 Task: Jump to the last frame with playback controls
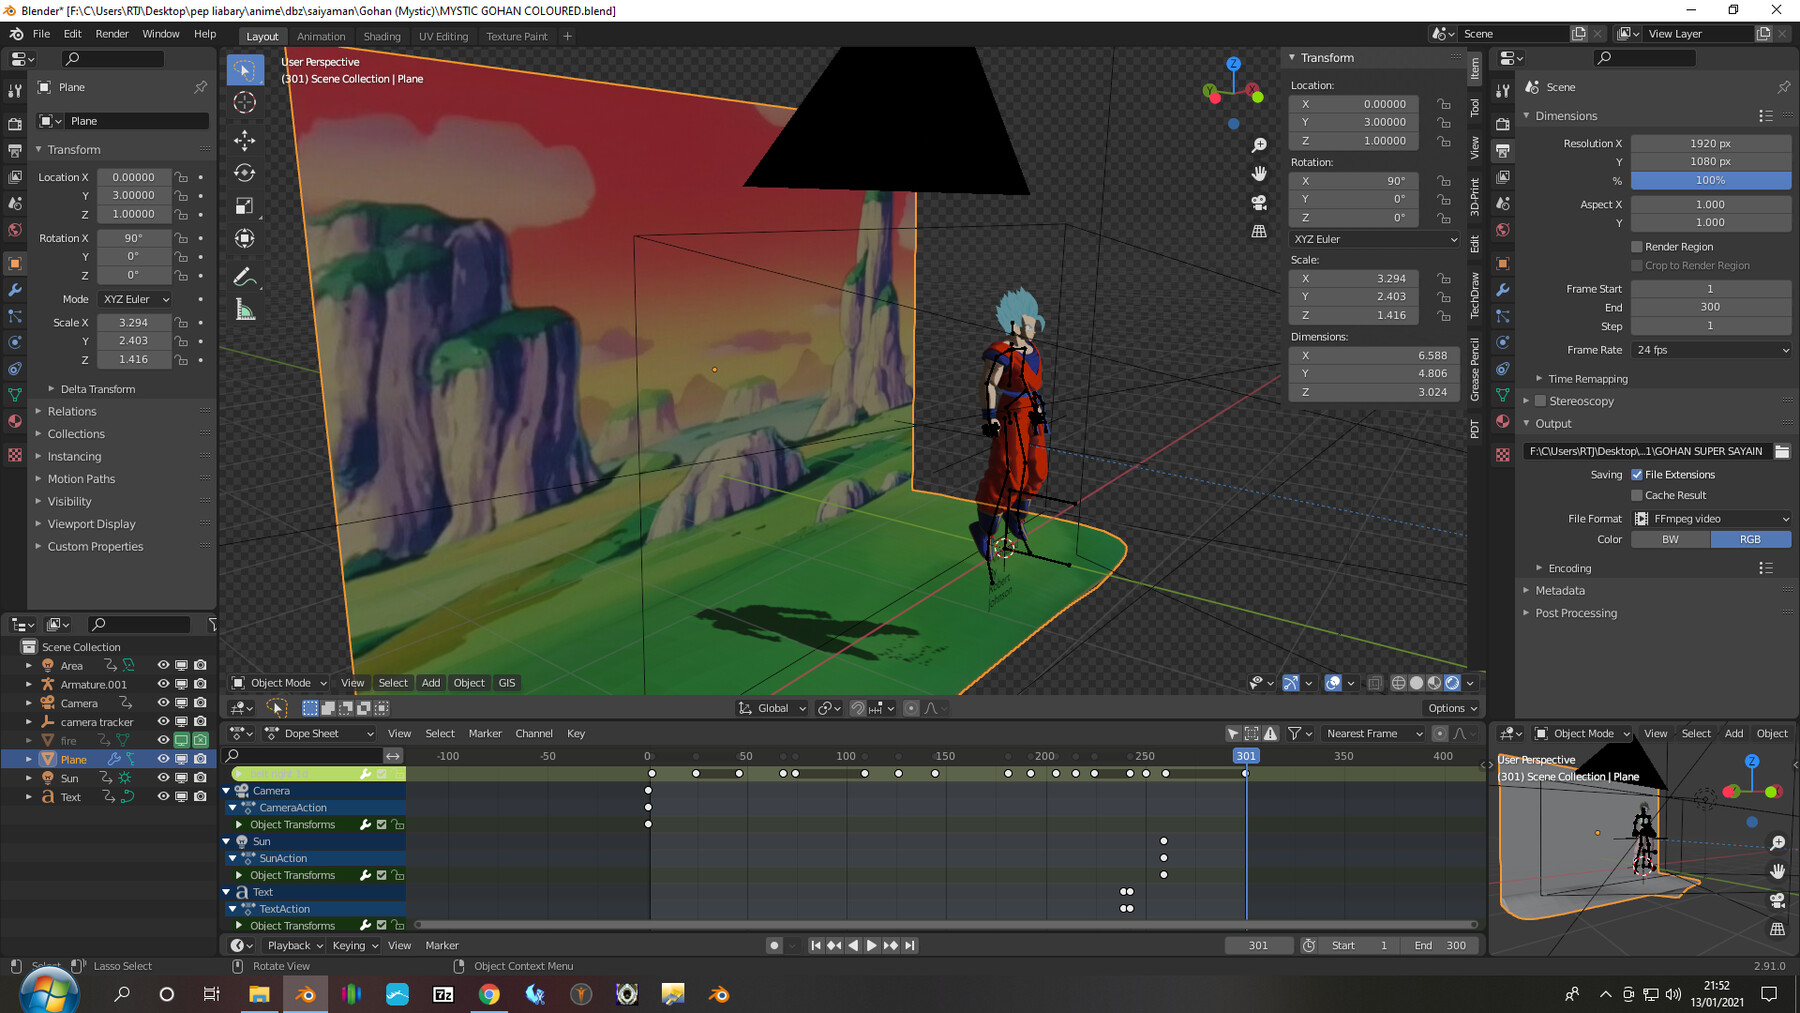pyautogui.click(x=909, y=945)
